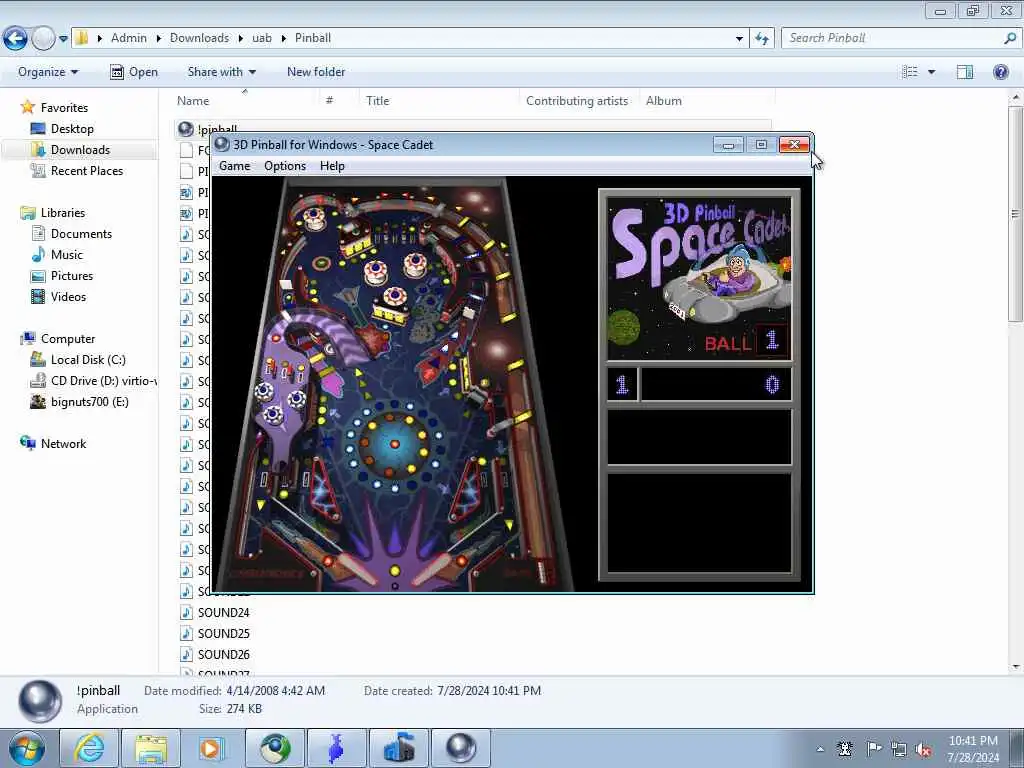
Task: Select Network in the navigation pane
Action: tap(63, 443)
